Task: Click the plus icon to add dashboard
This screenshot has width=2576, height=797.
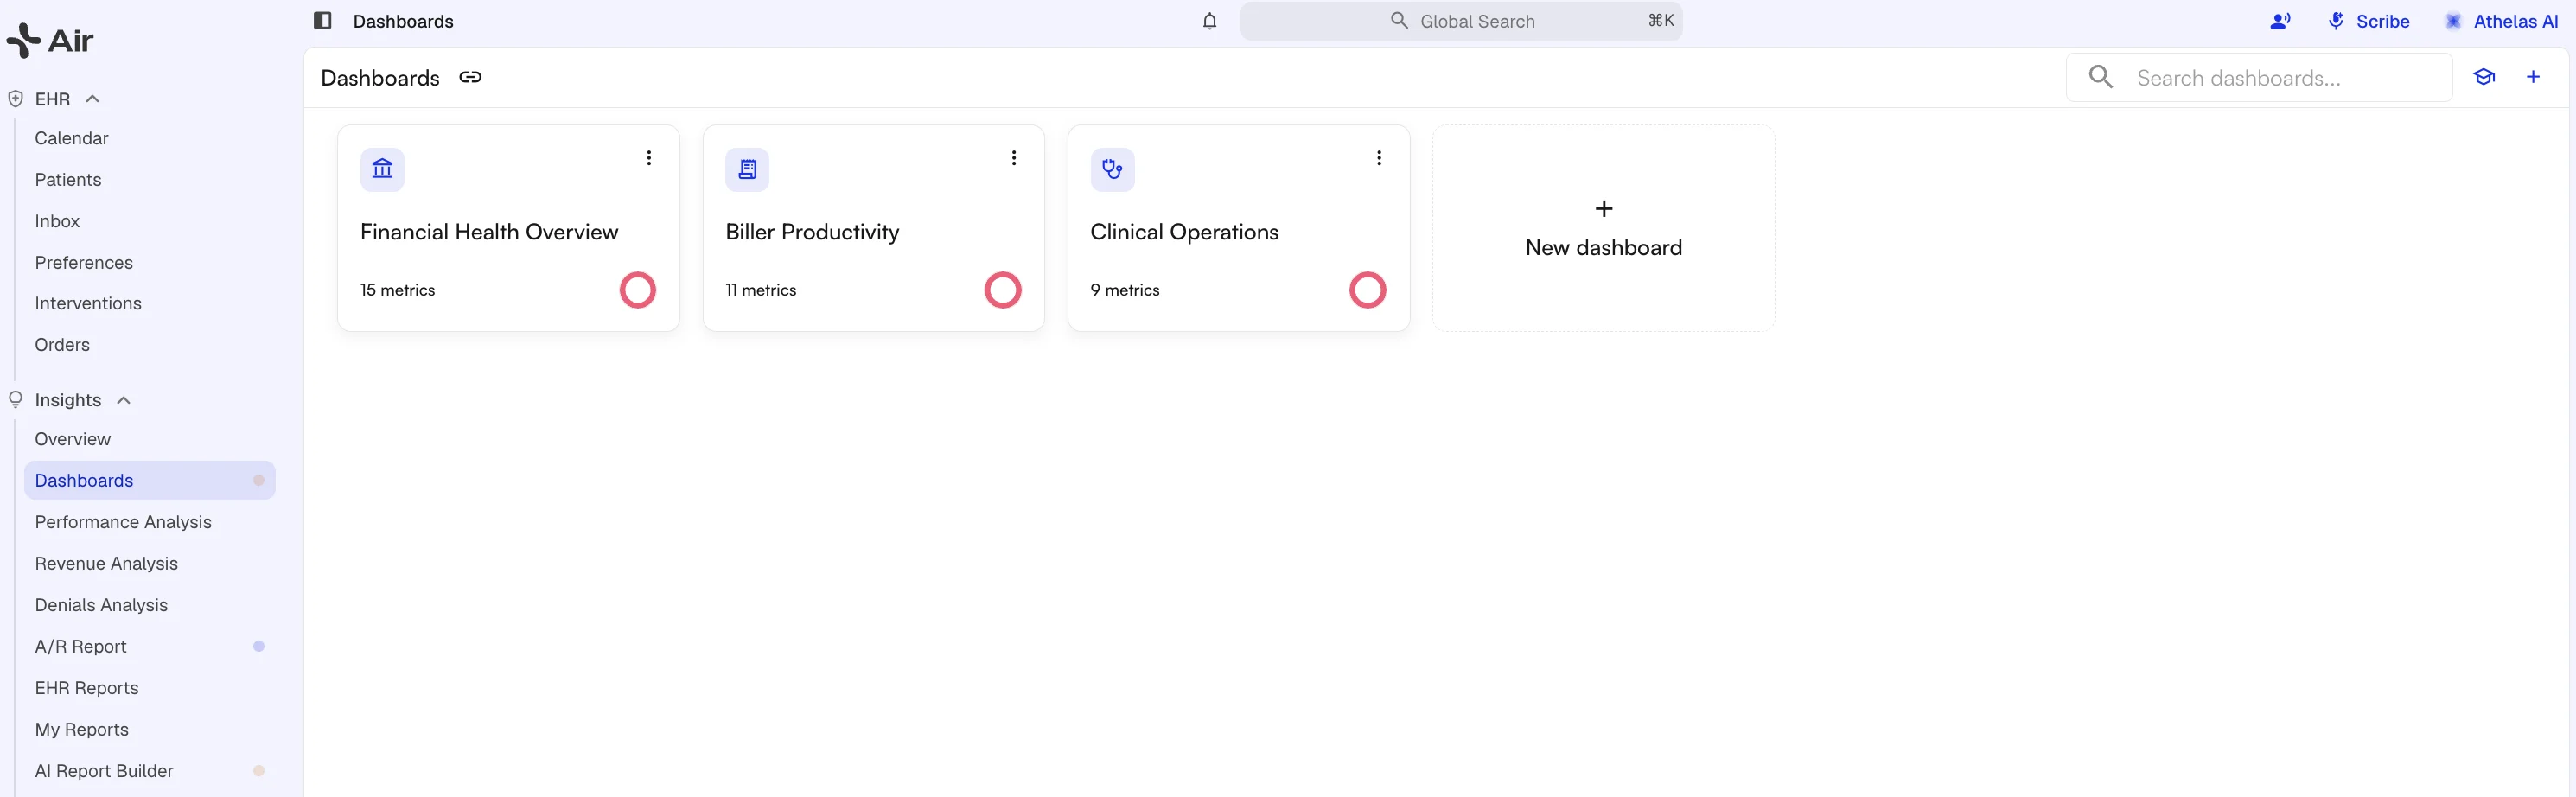Action: tap(2533, 77)
